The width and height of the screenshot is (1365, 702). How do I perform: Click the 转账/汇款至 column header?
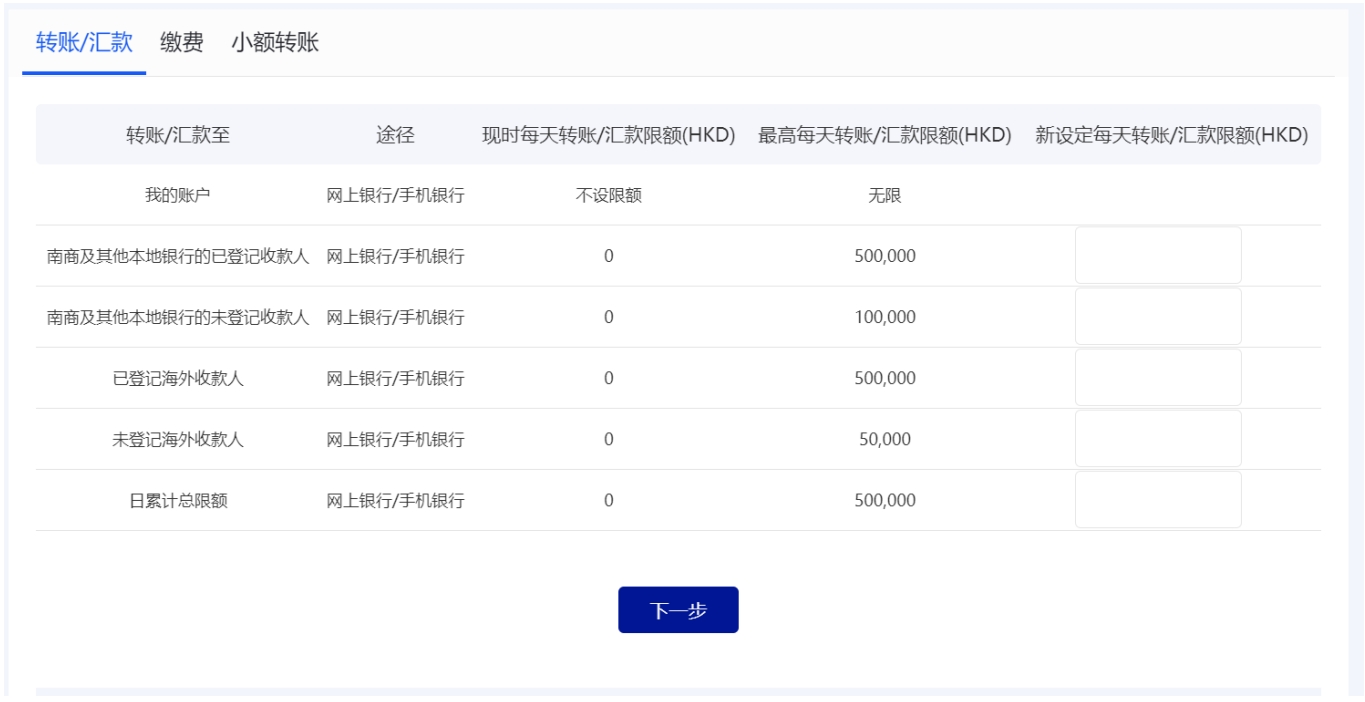pyautogui.click(x=178, y=135)
